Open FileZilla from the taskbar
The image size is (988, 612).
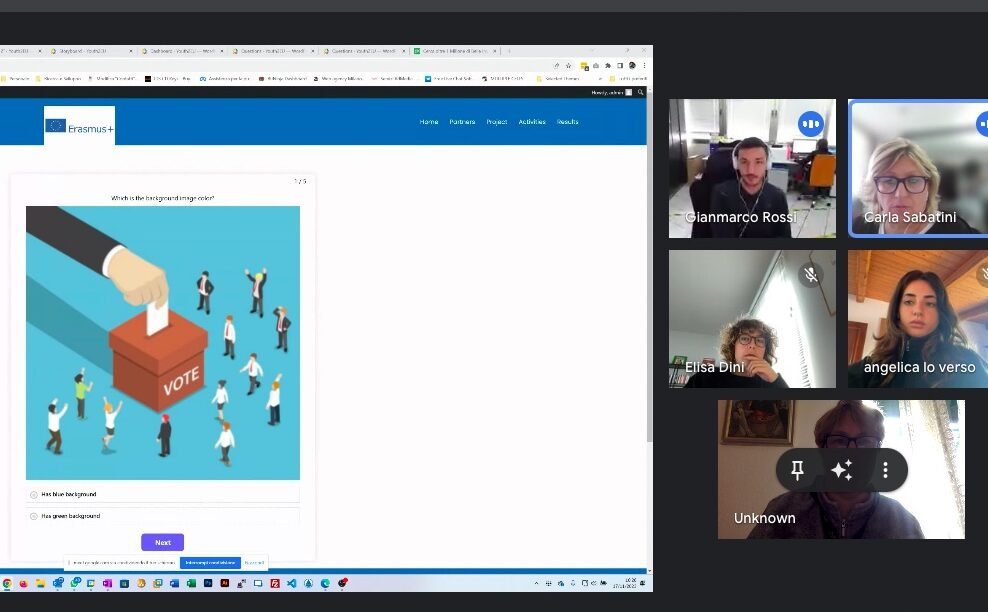pos(275,584)
